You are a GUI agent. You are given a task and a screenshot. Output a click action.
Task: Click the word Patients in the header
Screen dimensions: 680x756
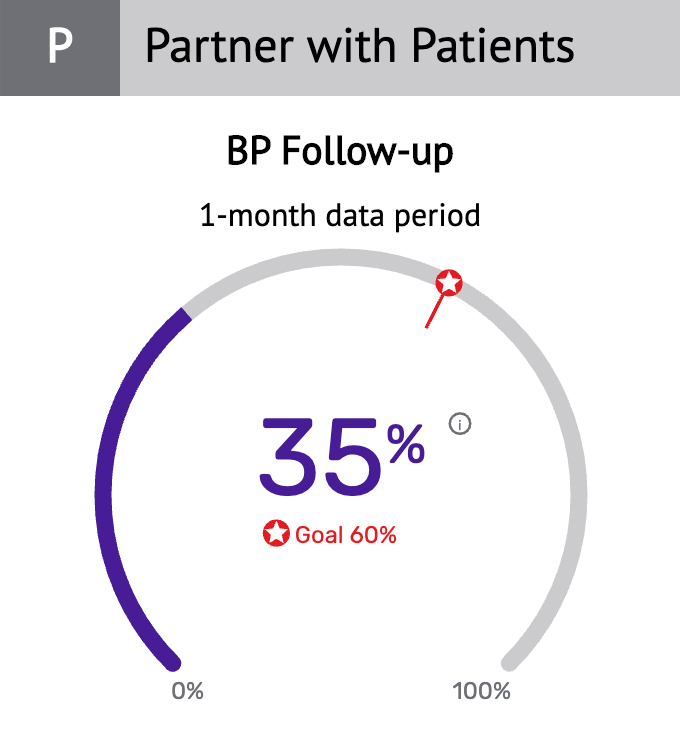493,46
